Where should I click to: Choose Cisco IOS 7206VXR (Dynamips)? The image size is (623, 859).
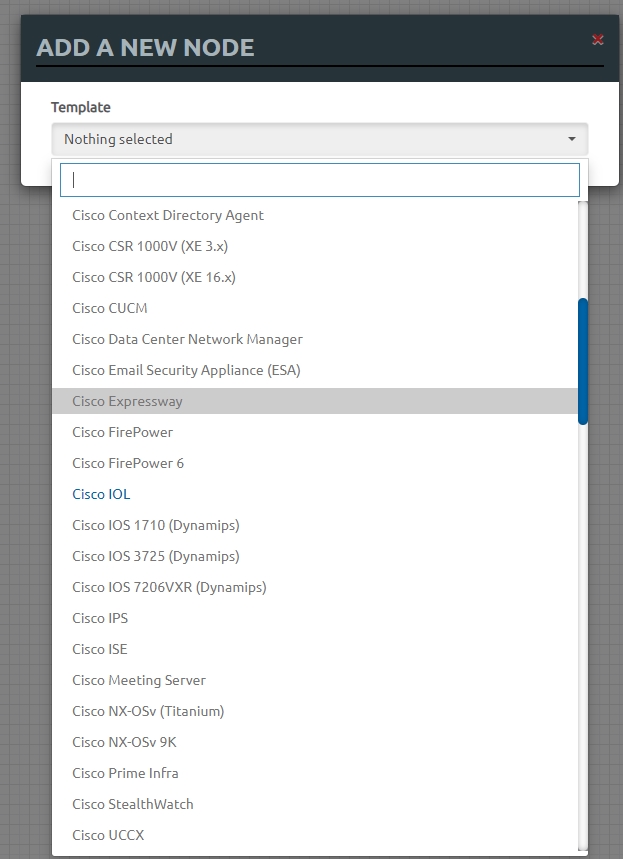pos(315,587)
